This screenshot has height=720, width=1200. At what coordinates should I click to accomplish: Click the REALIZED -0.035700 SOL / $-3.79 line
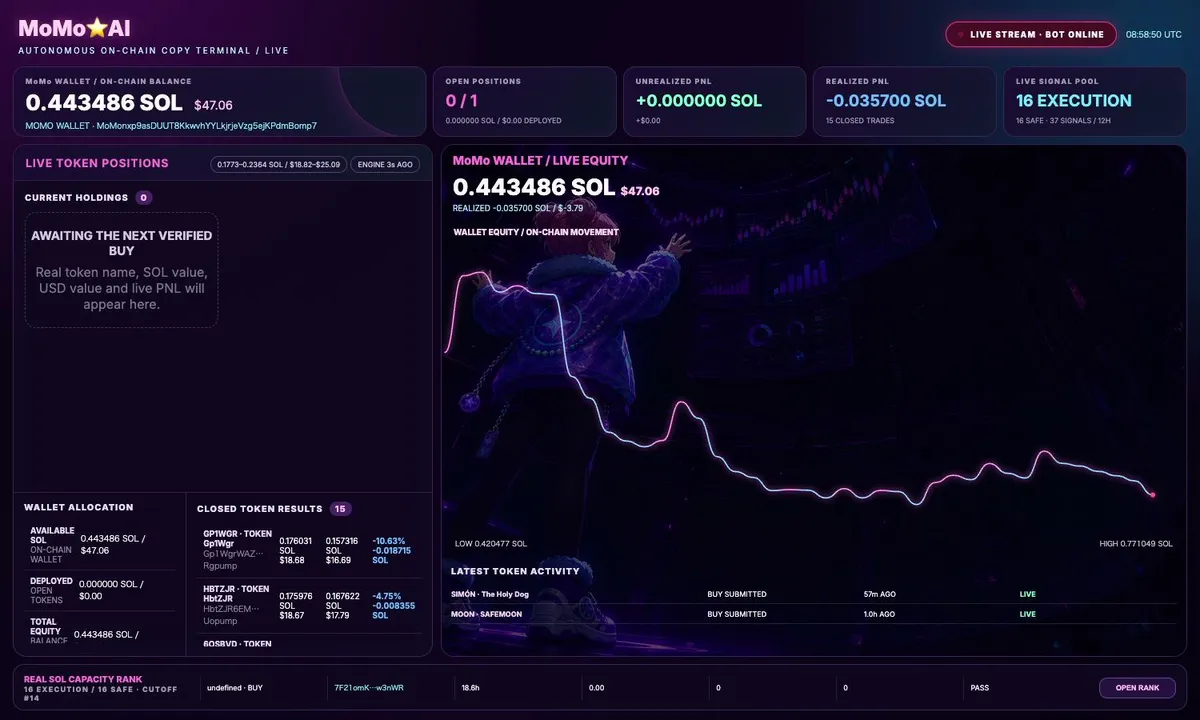[x=518, y=208]
